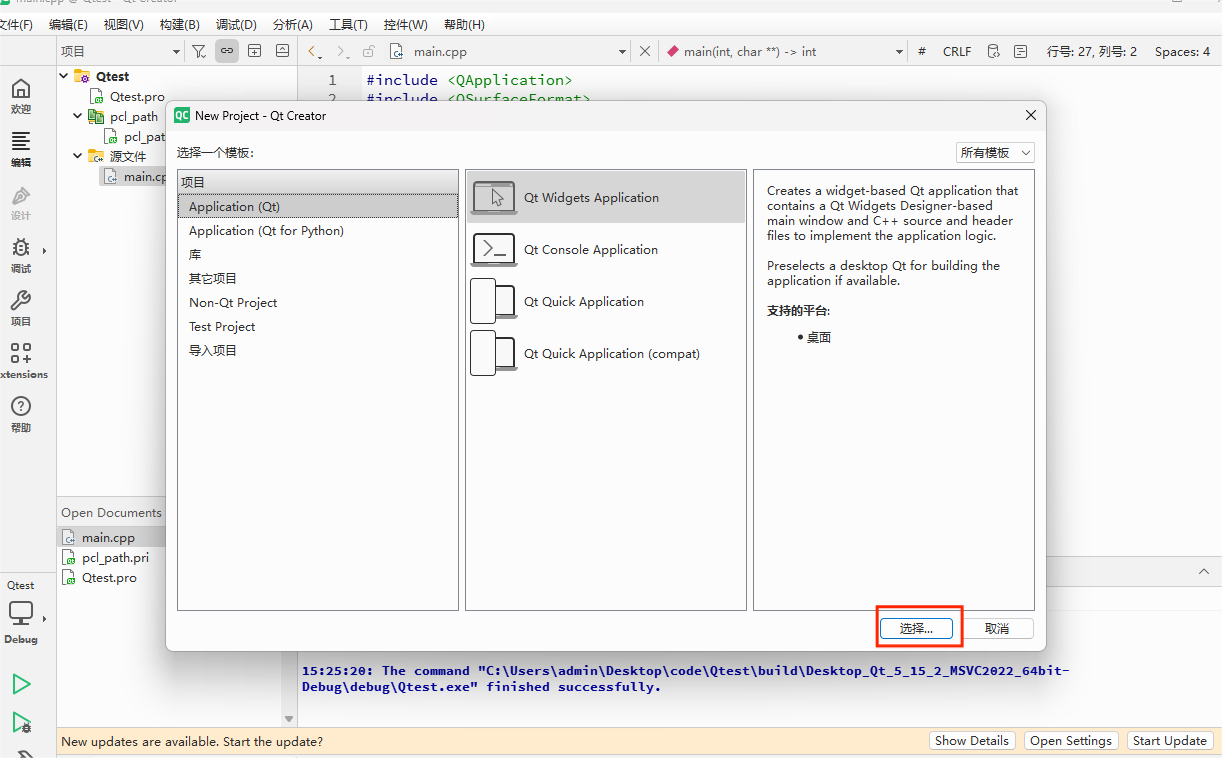
Task: Click the 选择... button in dialog
Action: click(x=916, y=628)
